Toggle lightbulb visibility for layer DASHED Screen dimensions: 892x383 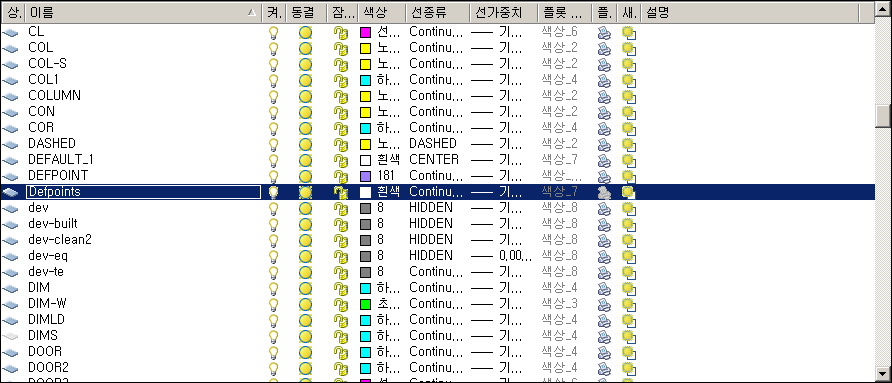[x=274, y=144]
